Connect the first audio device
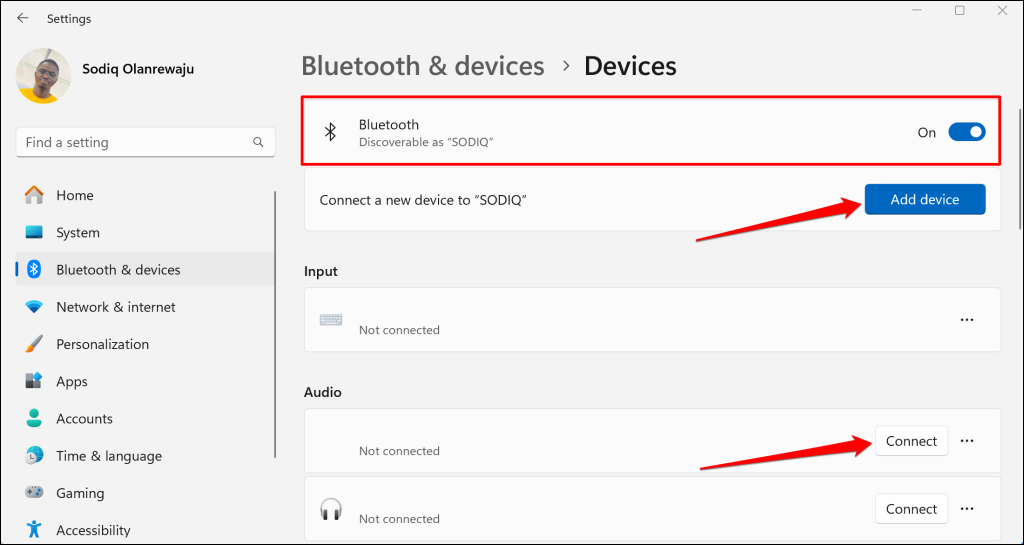The image size is (1024, 545). click(x=911, y=441)
